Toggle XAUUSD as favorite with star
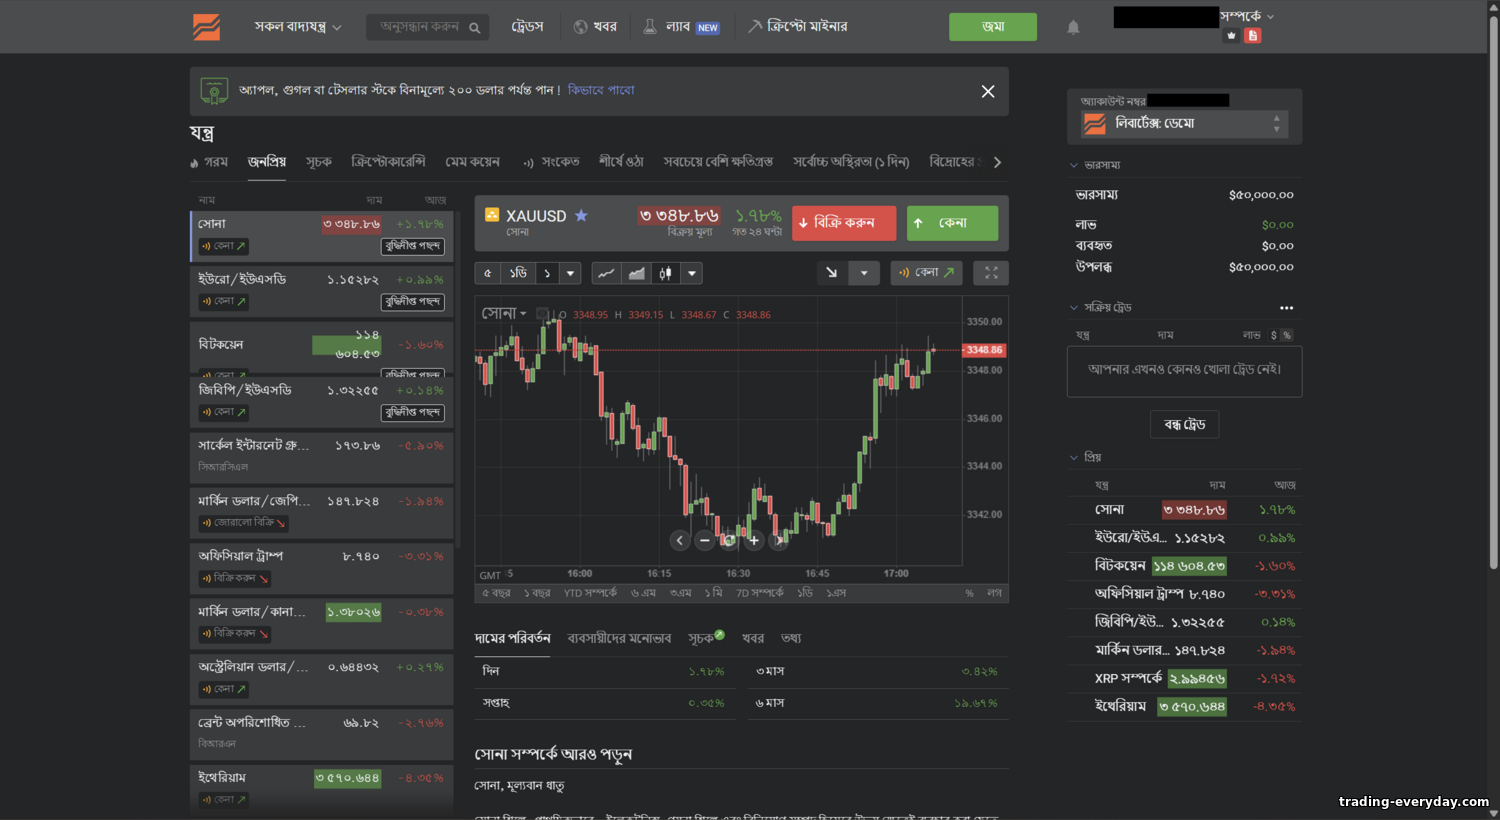The image size is (1500, 820). (x=581, y=215)
